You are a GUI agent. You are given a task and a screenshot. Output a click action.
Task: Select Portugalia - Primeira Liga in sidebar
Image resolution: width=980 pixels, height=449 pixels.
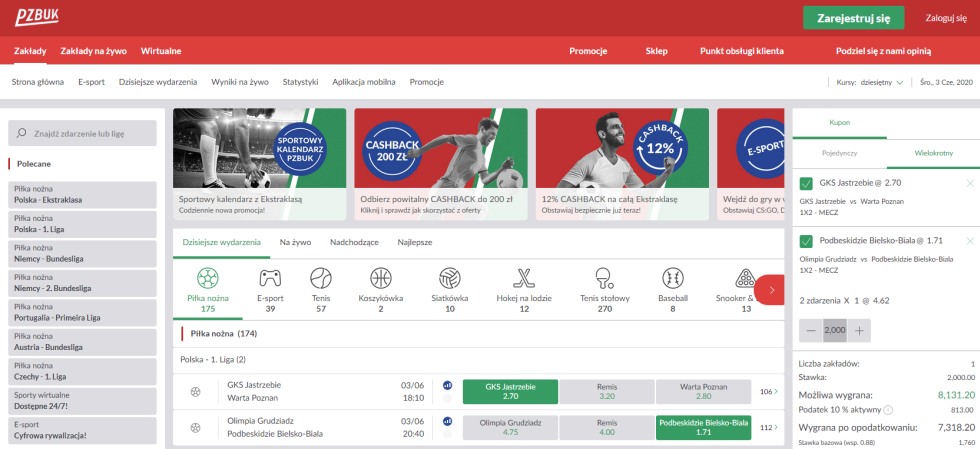(82, 312)
